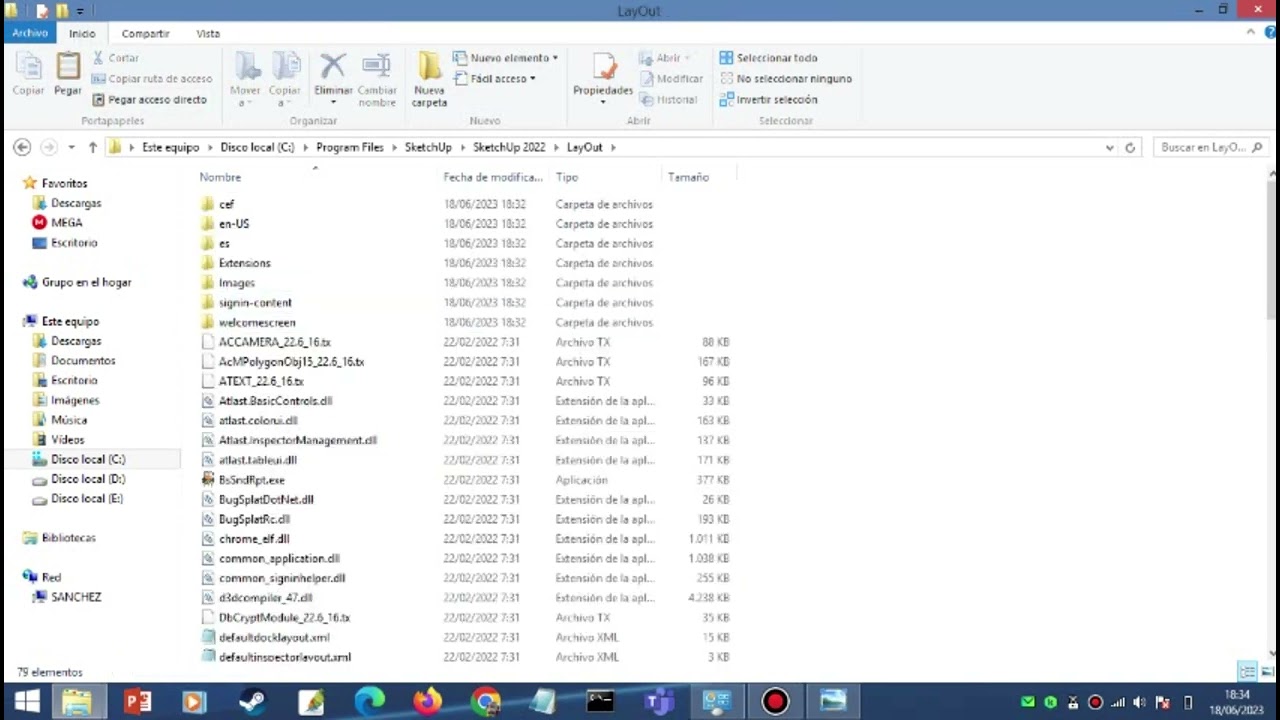Click SketchUp 2022 breadcrumb
The image size is (1280, 720).
pos(509,147)
